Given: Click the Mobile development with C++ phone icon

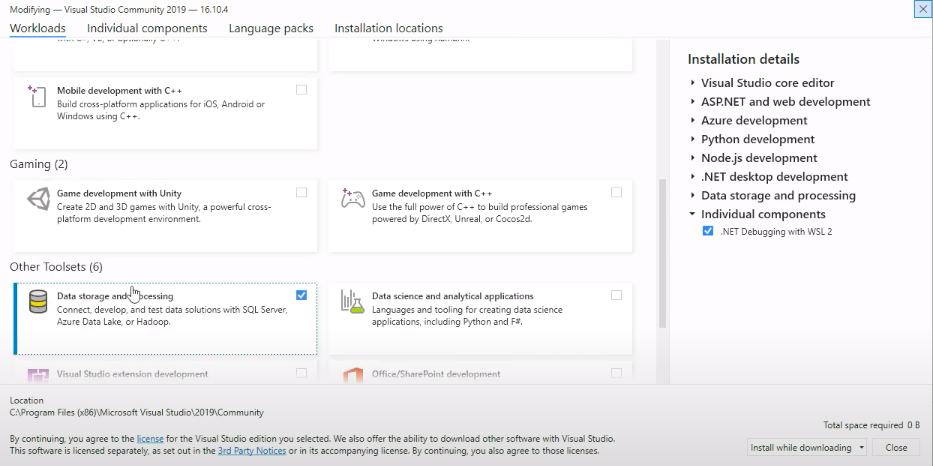Looking at the screenshot, I should (x=37, y=96).
